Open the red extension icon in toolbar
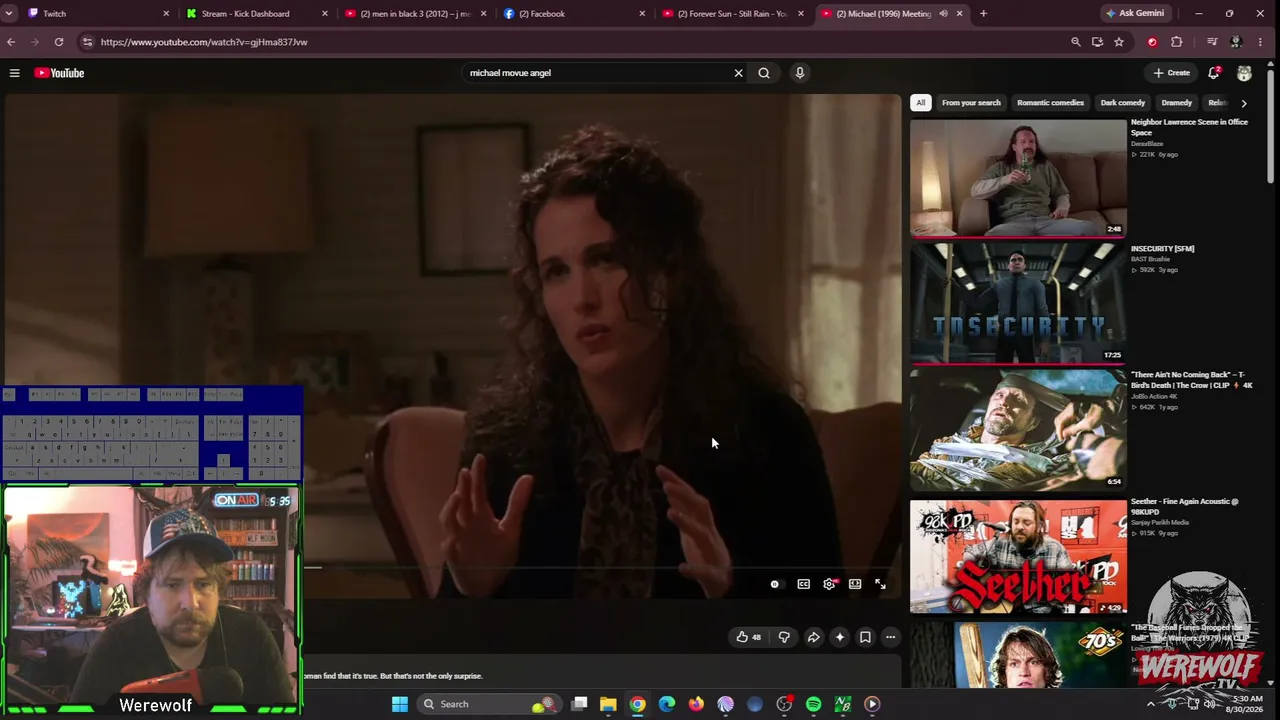This screenshot has width=1280, height=720. (1152, 42)
